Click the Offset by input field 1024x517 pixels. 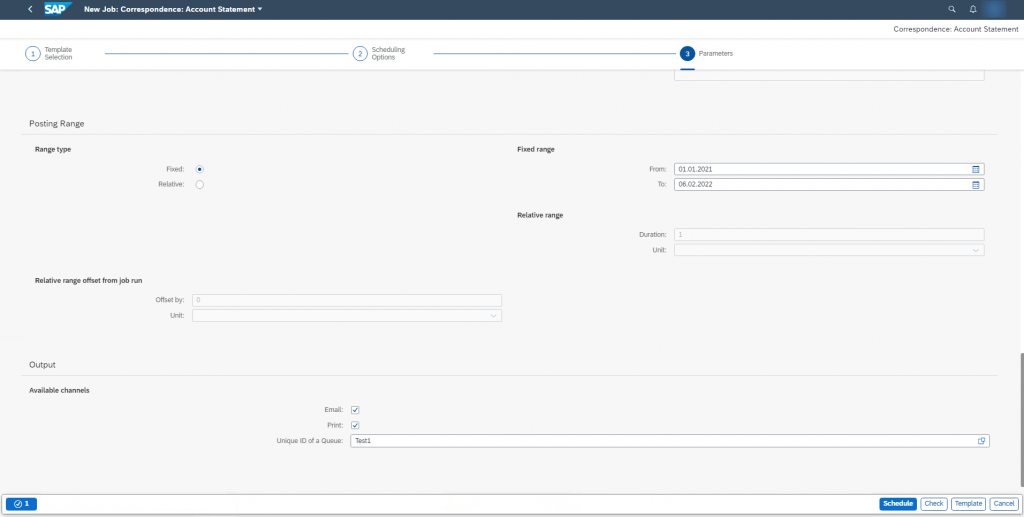(347, 300)
